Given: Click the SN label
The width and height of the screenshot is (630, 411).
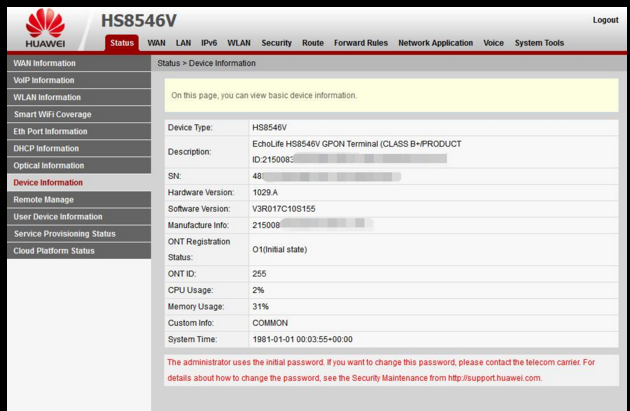Looking at the screenshot, I should (174, 176).
